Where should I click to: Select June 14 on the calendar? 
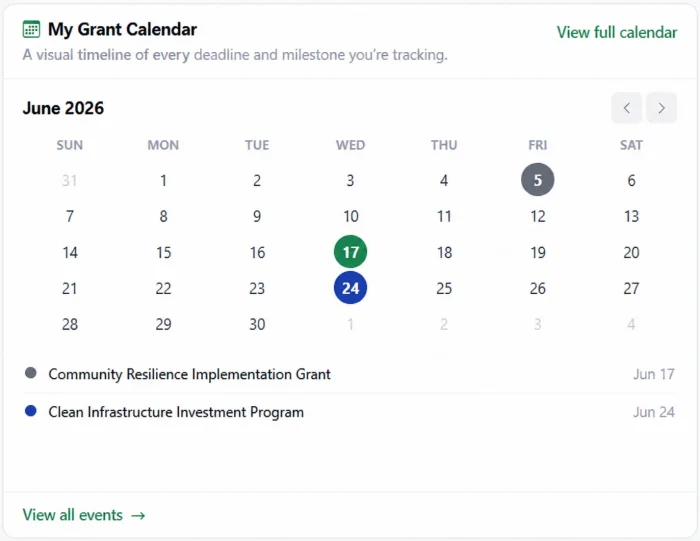[70, 252]
